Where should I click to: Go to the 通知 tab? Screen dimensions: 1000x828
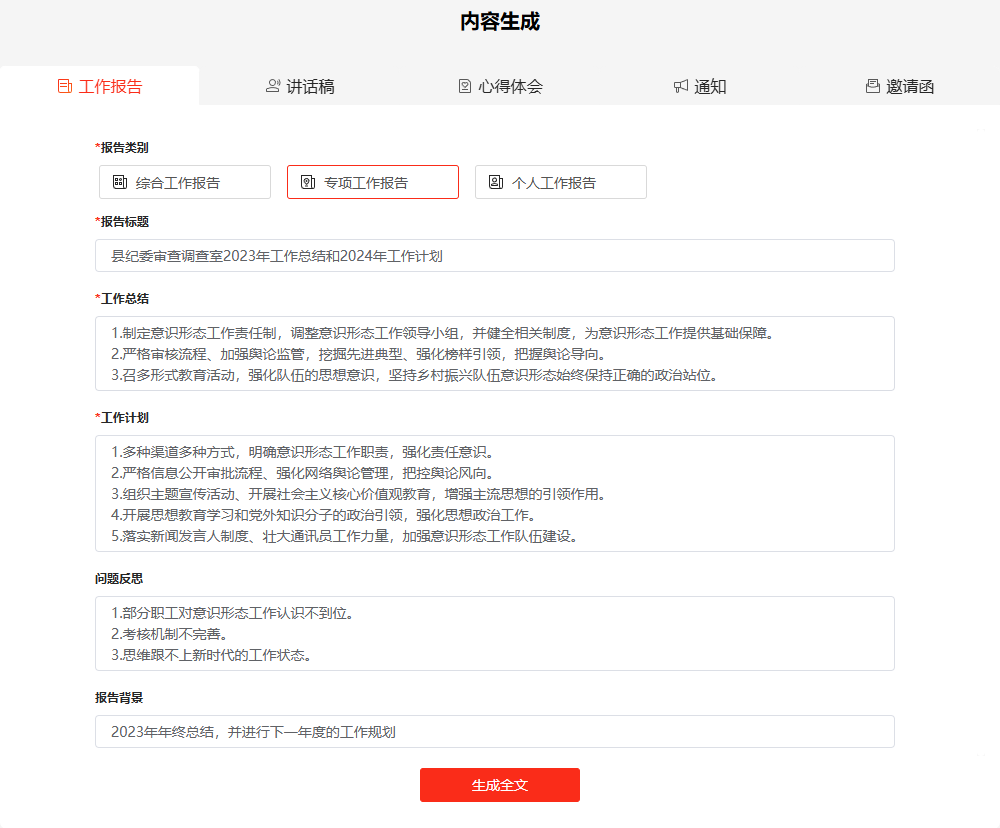click(x=700, y=86)
